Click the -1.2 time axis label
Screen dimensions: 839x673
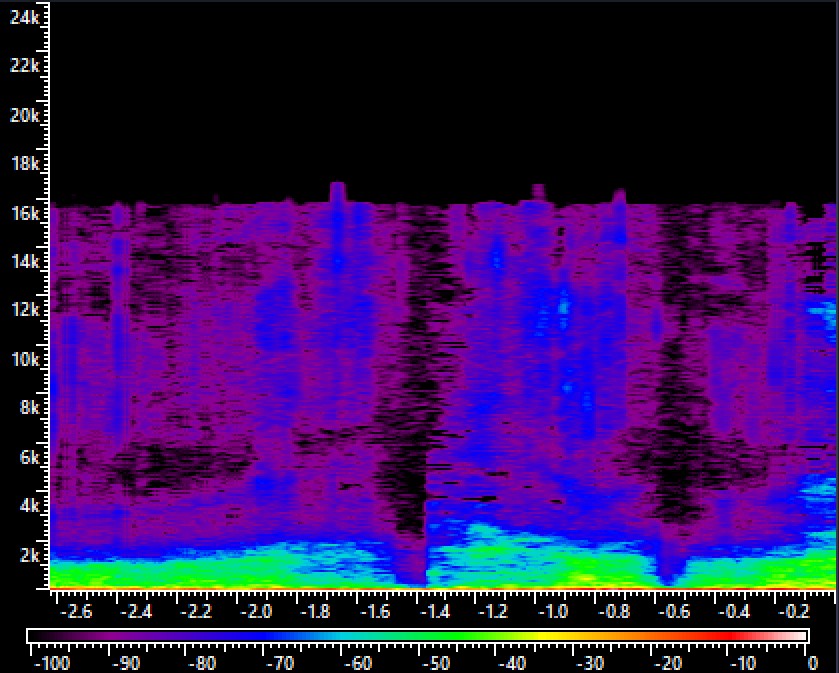[494, 611]
